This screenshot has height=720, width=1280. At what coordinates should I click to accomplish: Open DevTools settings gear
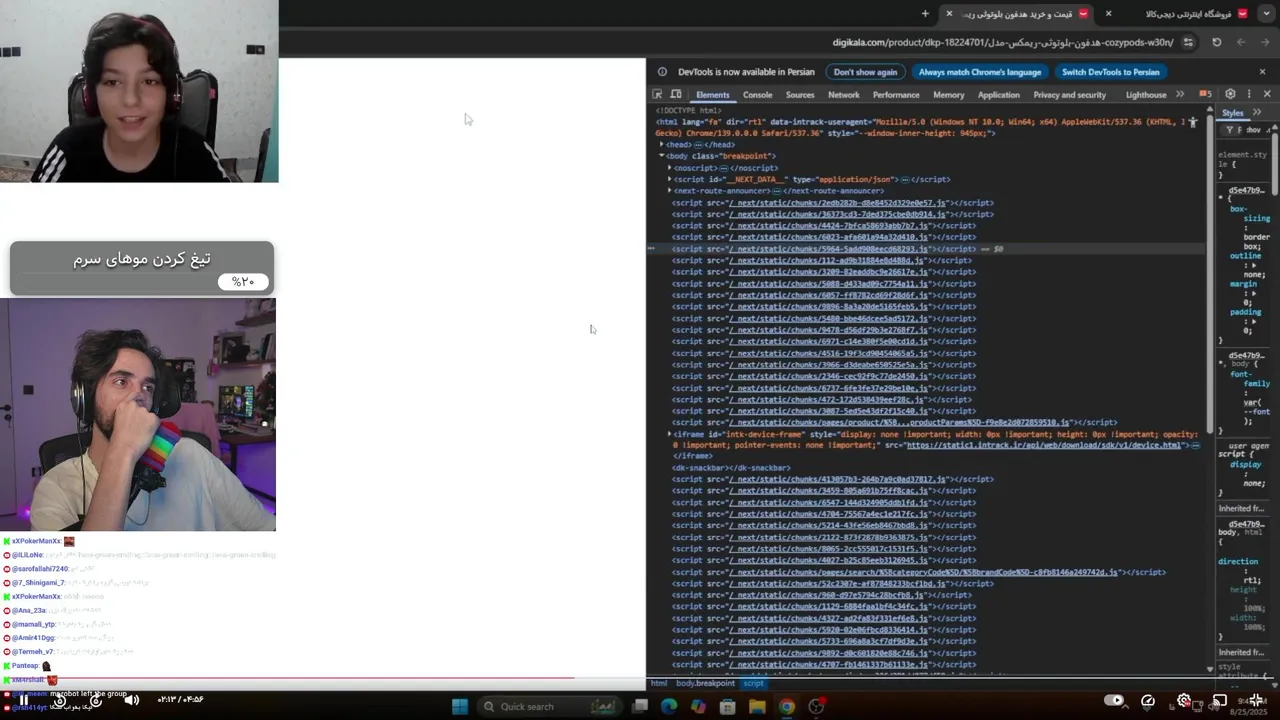1230,94
